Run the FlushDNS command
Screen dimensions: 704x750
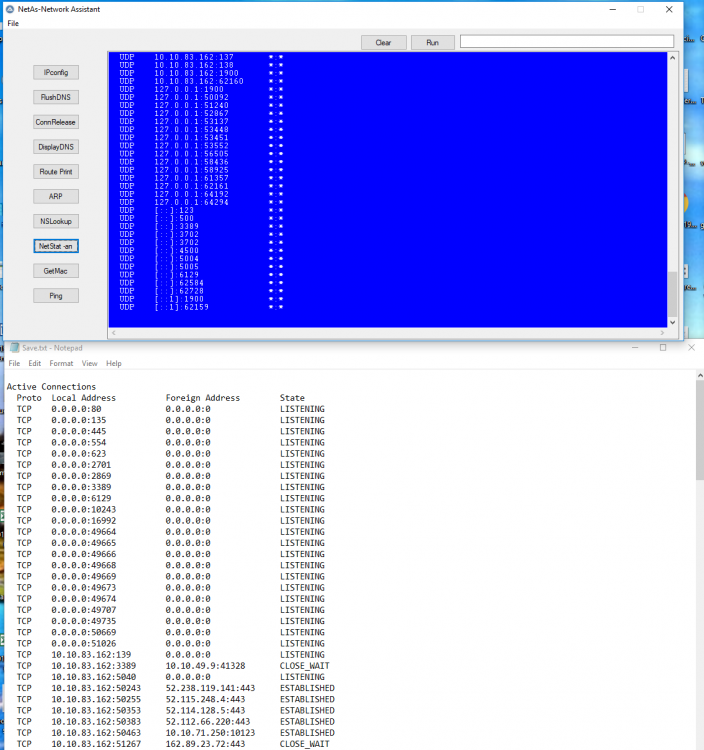click(56, 97)
